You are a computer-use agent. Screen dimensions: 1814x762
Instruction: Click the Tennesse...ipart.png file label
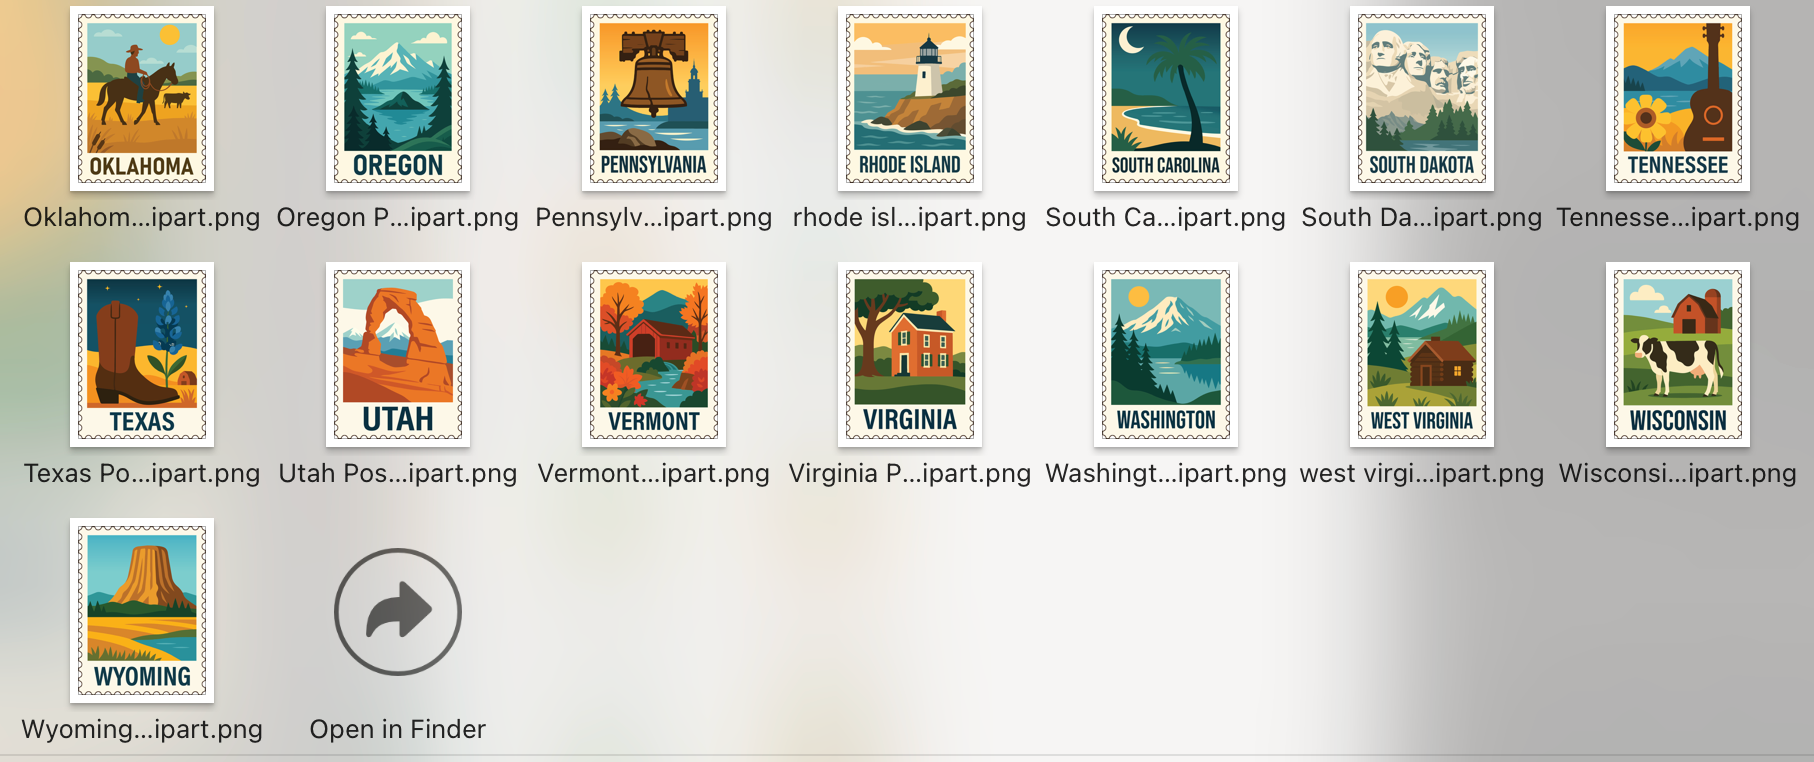click(1678, 217)
